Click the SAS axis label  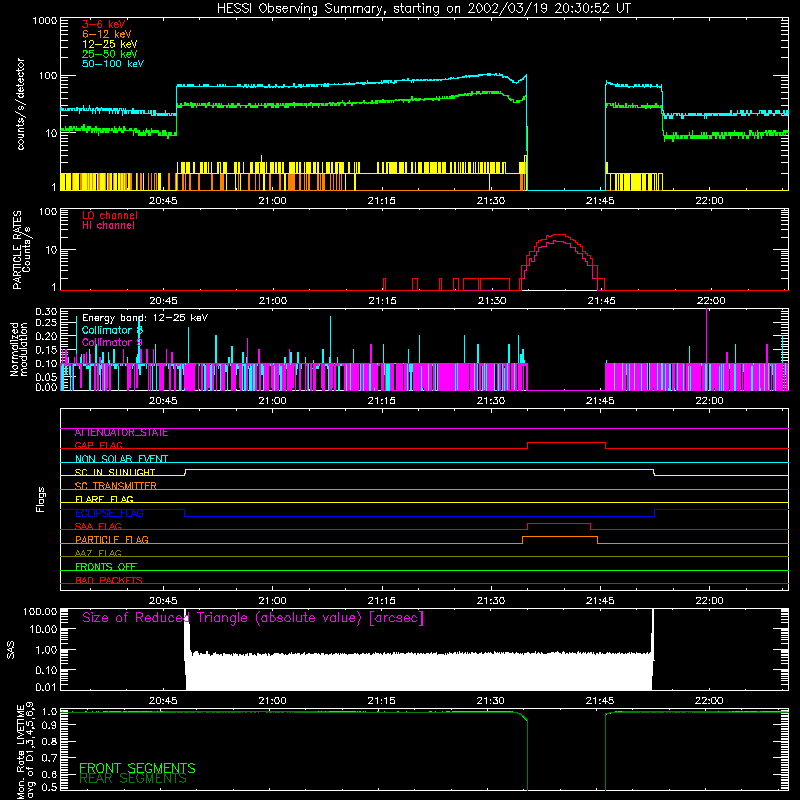point(11,650)
